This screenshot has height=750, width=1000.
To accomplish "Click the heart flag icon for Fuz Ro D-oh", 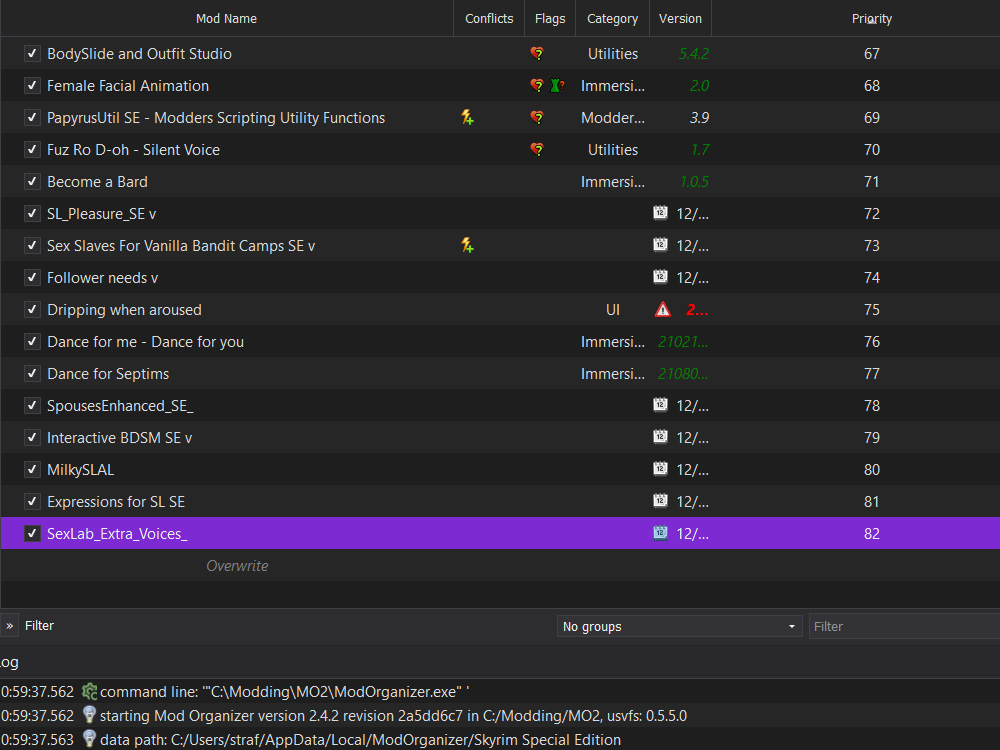I will click(x=538, y=149).
